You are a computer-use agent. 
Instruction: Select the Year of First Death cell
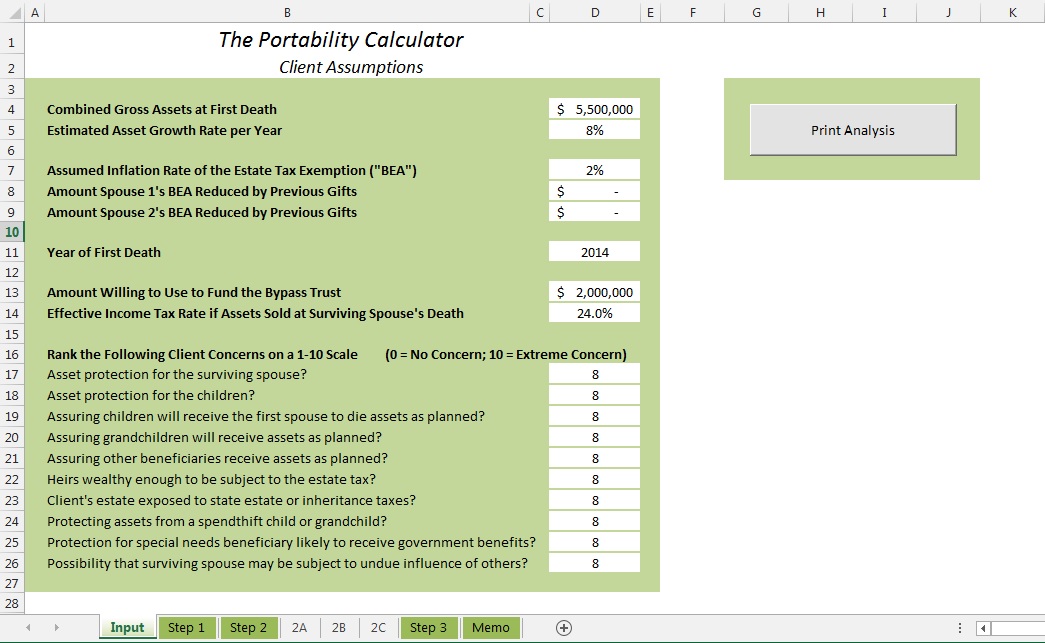[x=594, y=252]
